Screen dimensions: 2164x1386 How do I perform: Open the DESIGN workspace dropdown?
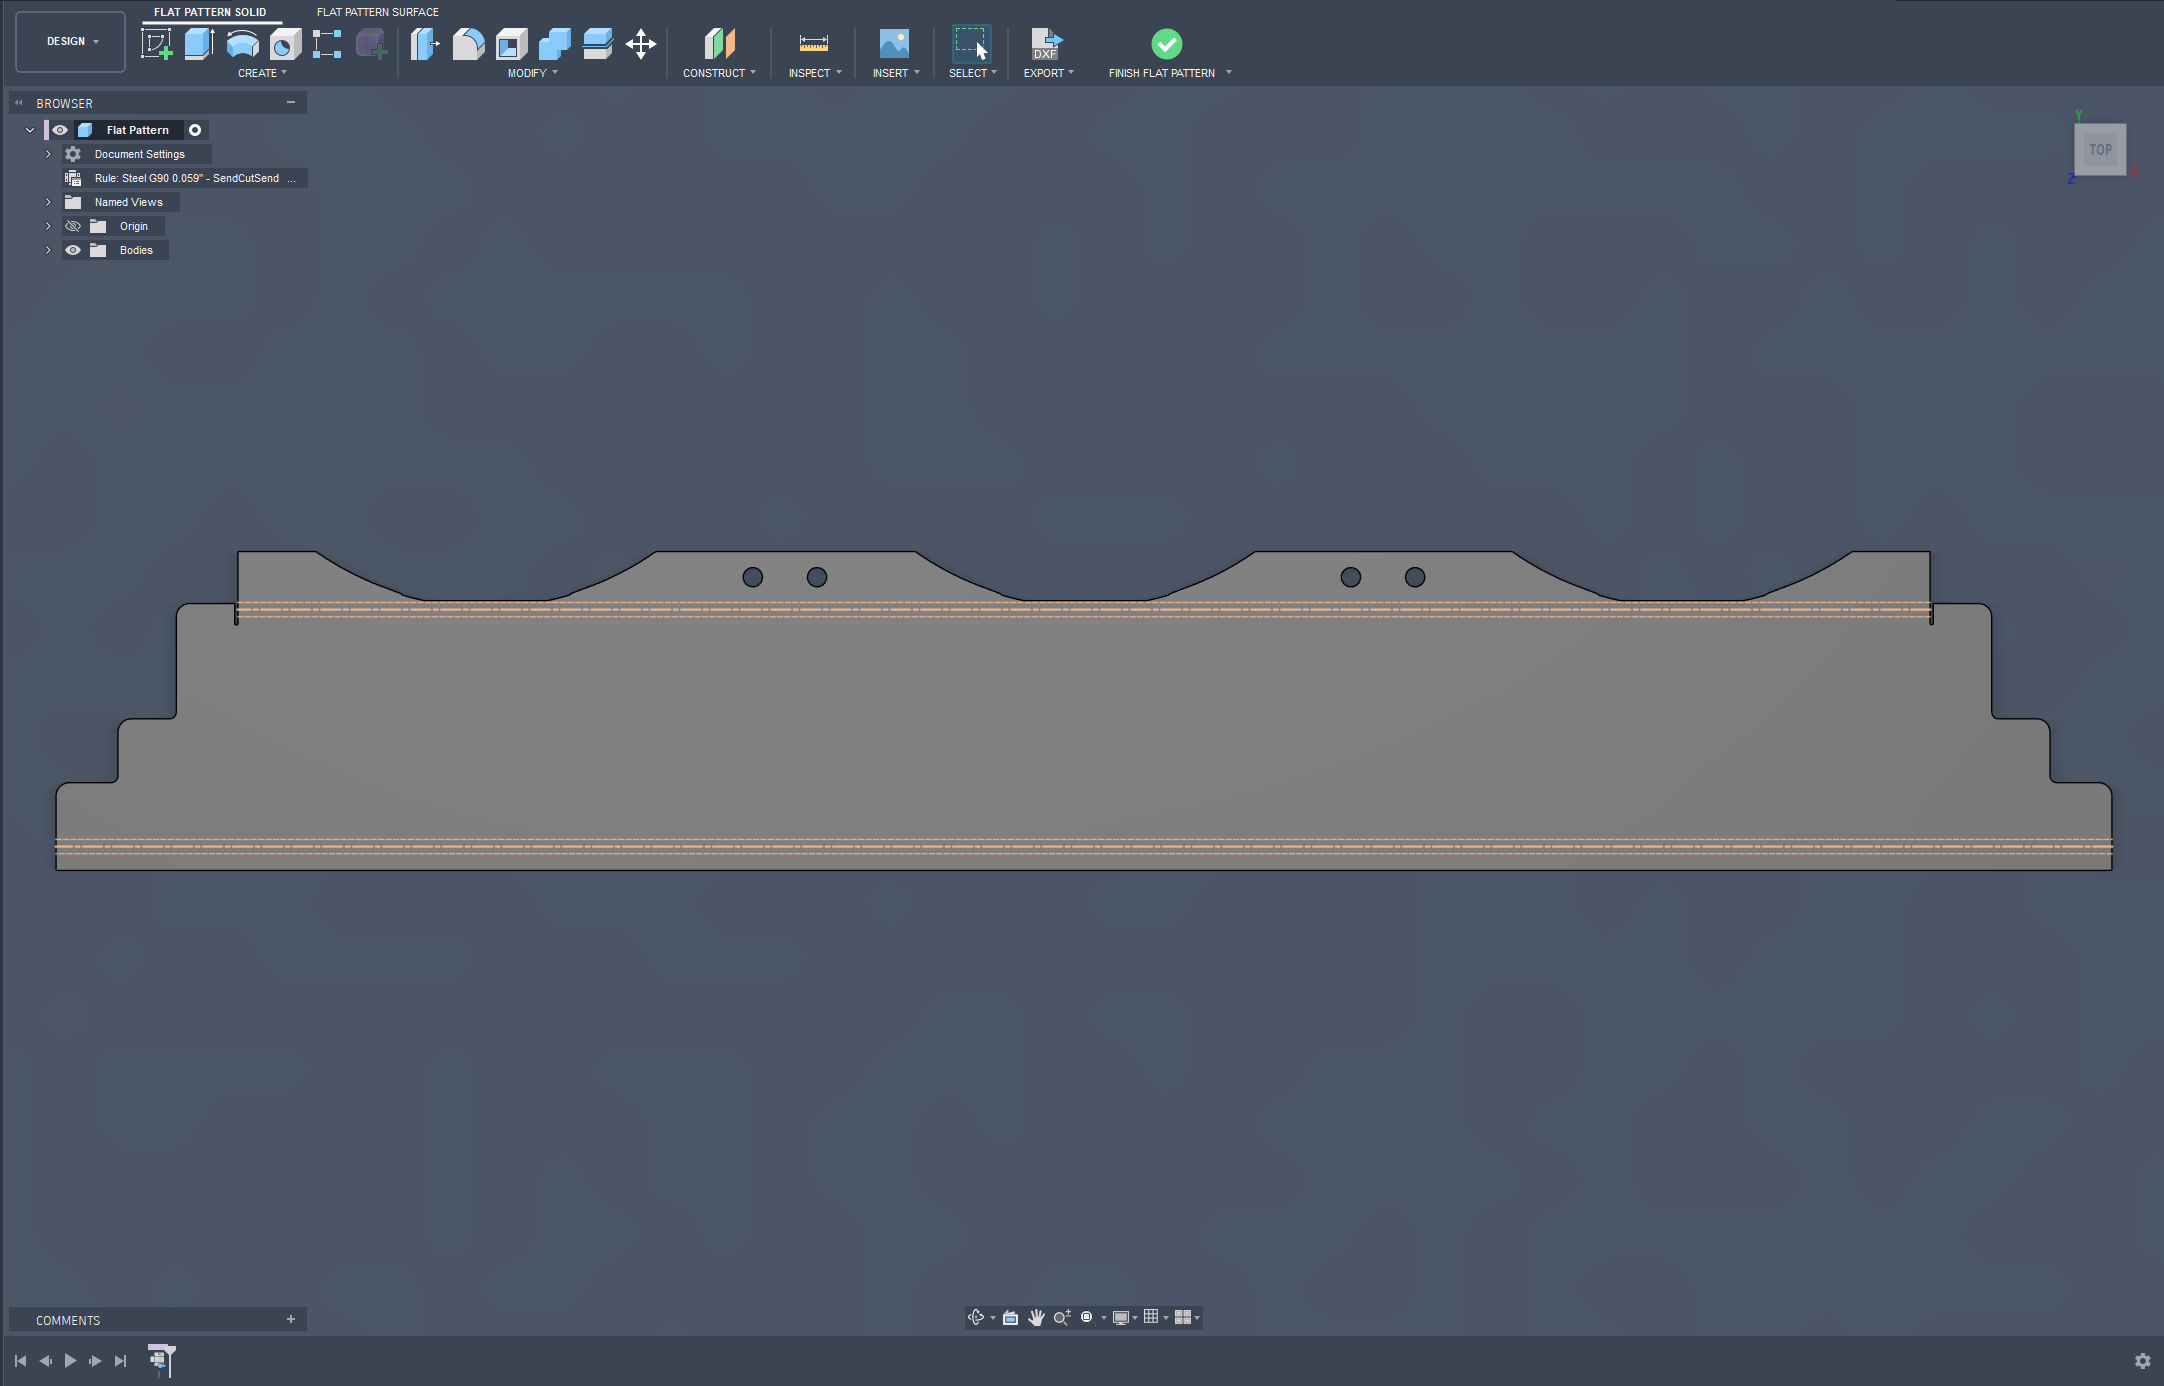[71, 41]
